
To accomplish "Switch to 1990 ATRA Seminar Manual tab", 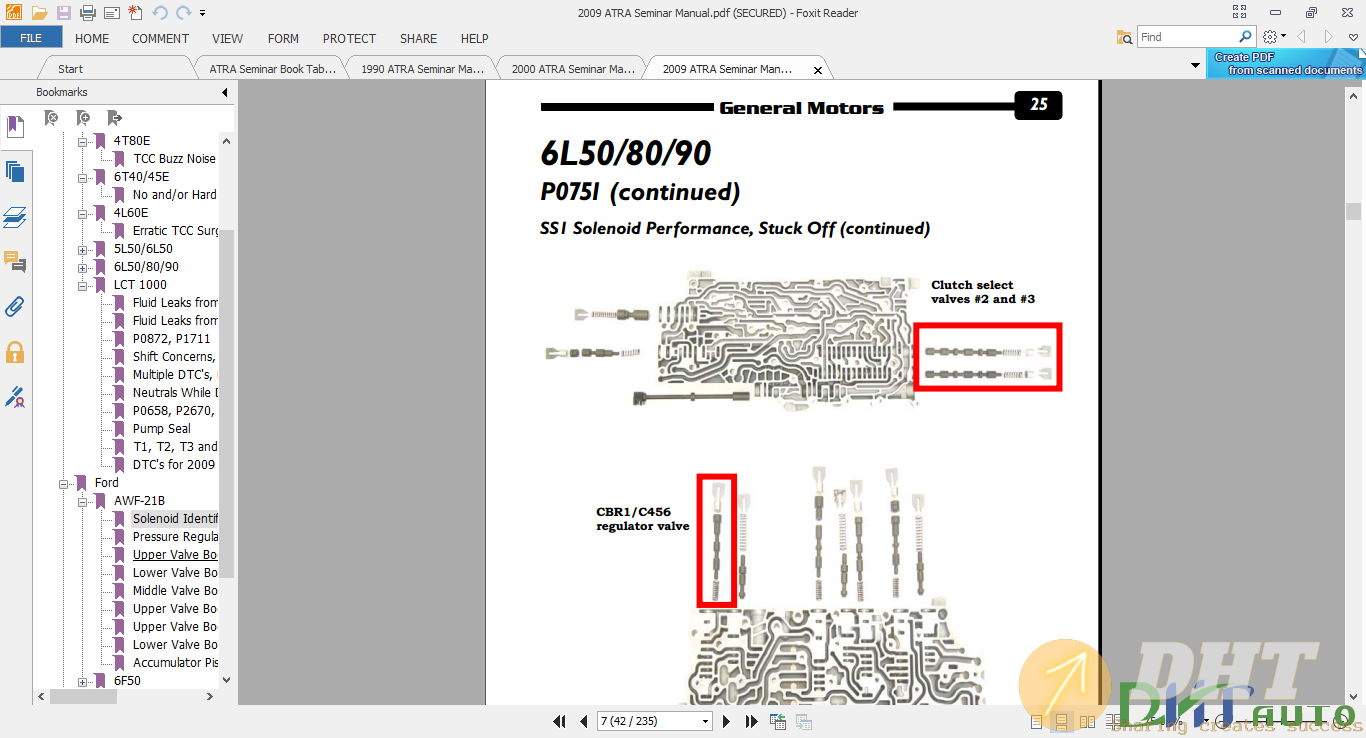I will (421, 69).
